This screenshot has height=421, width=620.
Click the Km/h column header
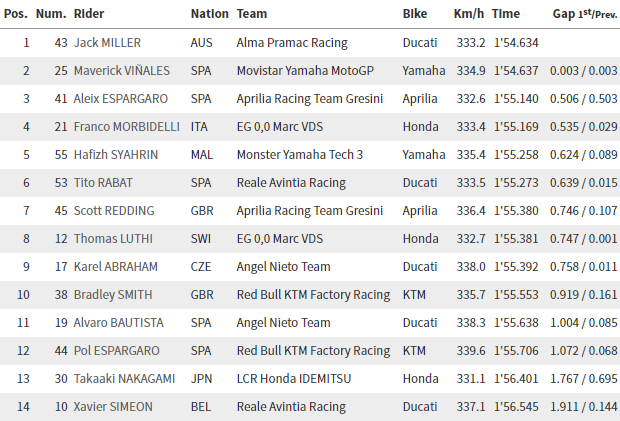point(469,14)
